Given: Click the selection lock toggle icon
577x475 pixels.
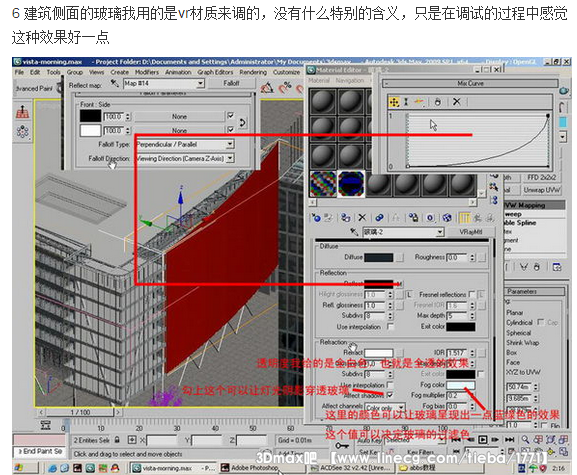Looking at the screenshot, I should tap(117, 439).
